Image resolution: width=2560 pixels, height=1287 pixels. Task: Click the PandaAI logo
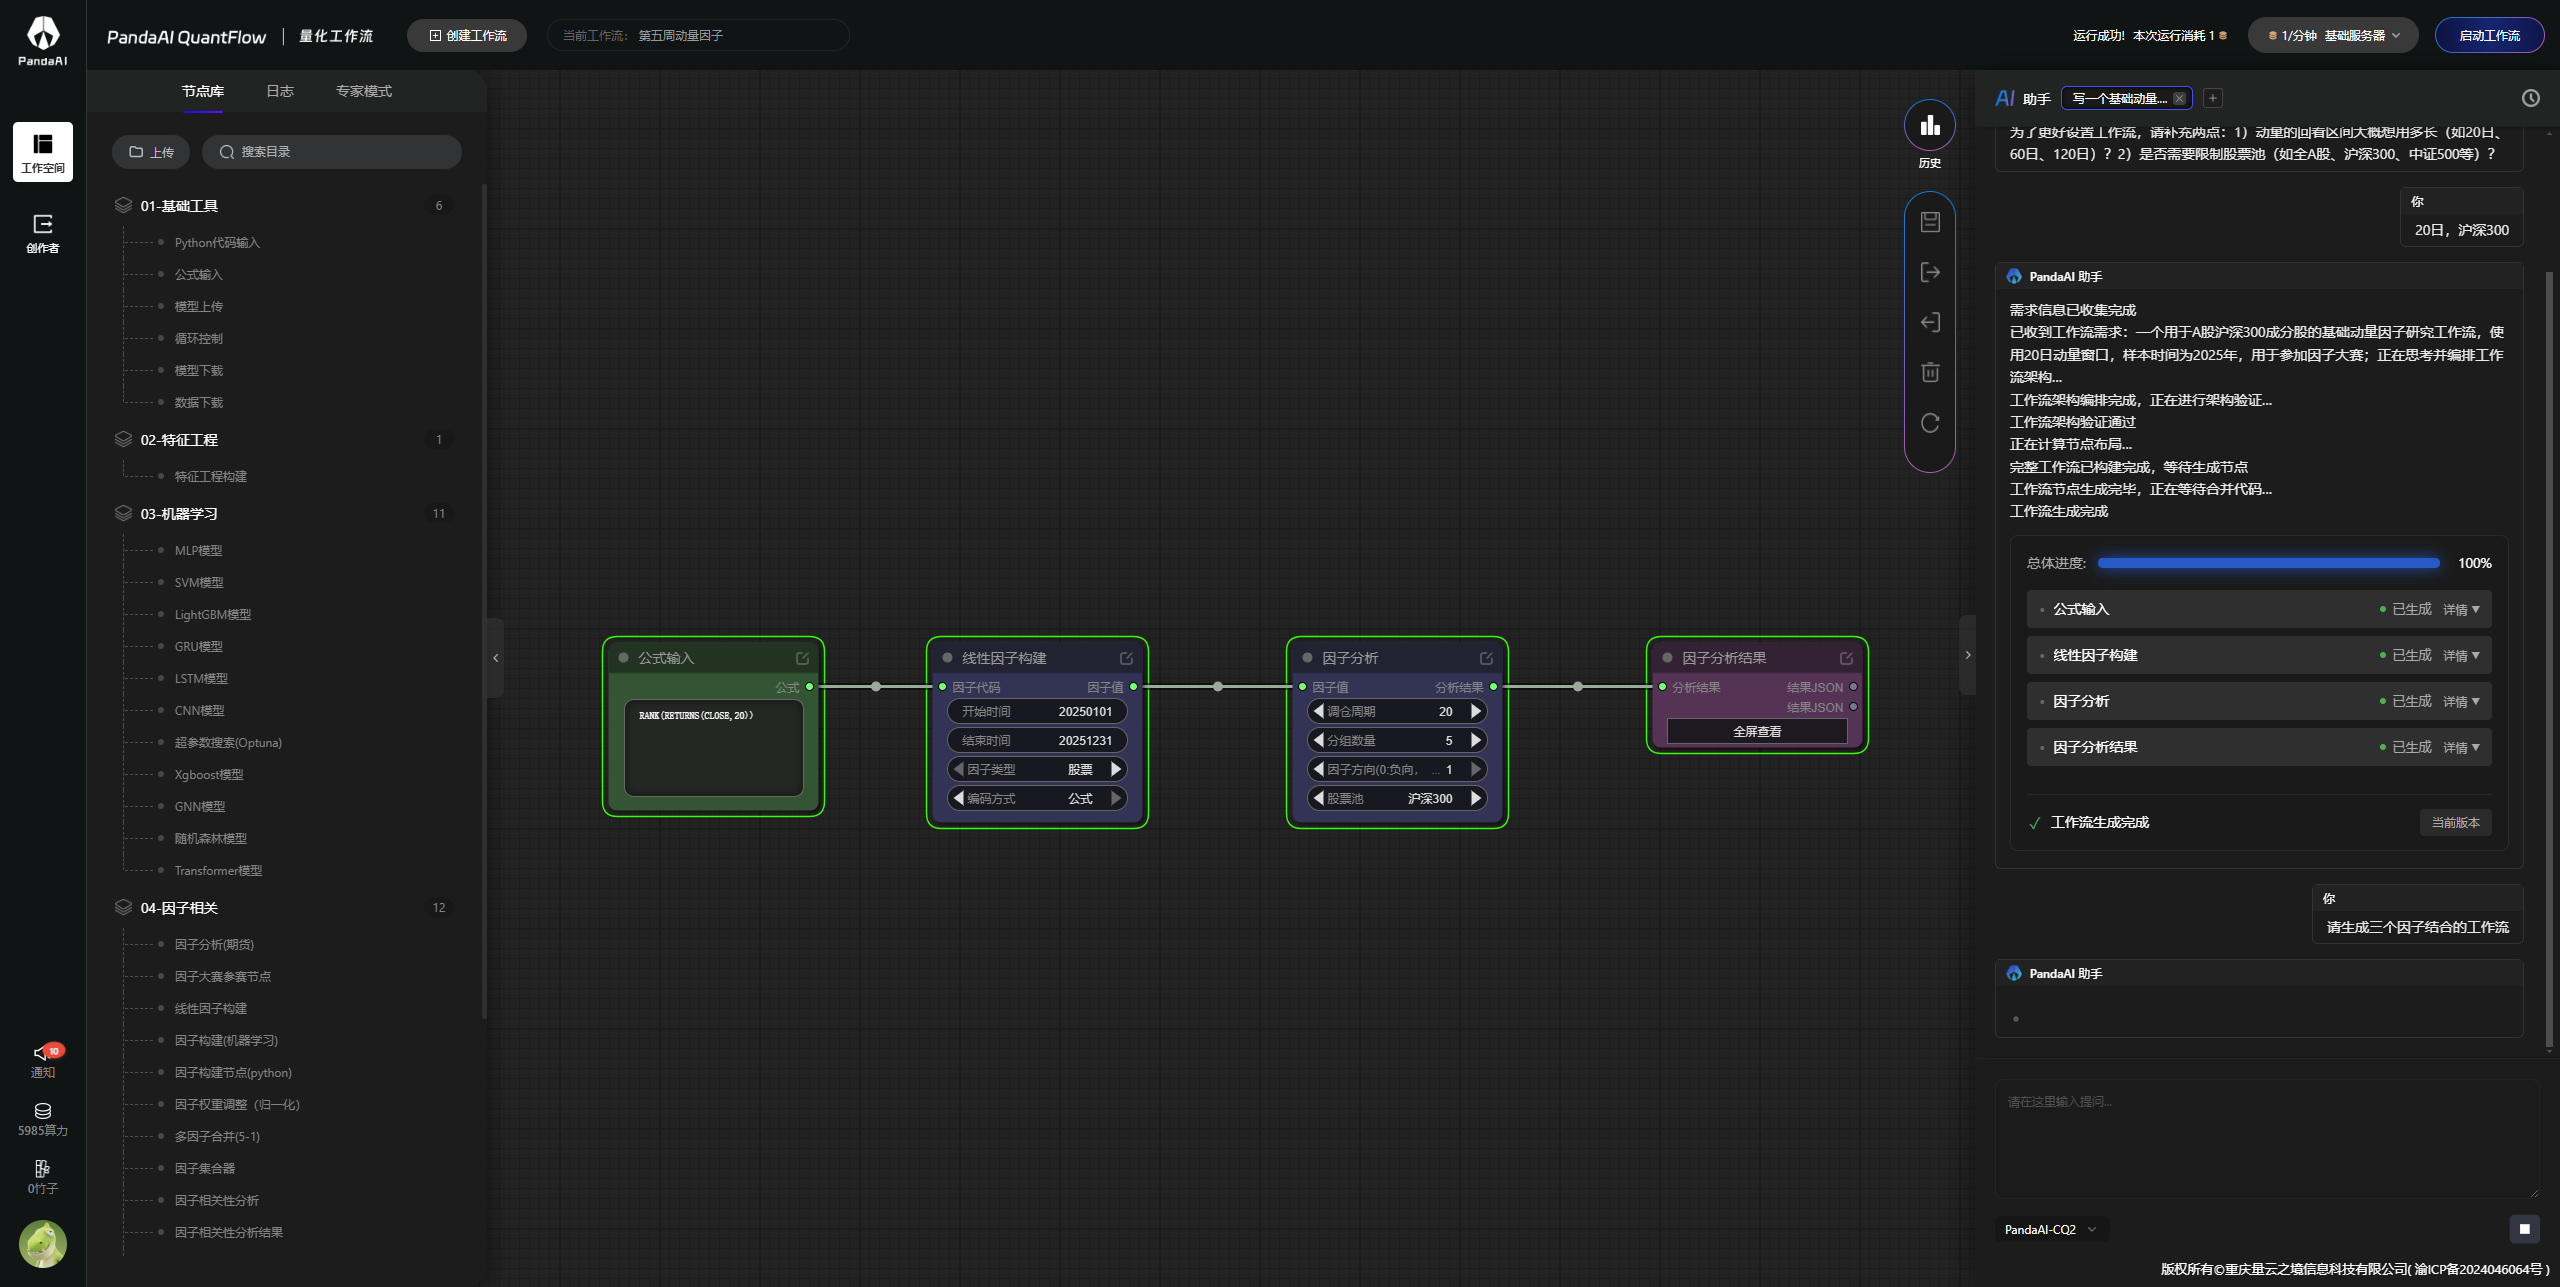pyautogui.click(x=43, y=40)
